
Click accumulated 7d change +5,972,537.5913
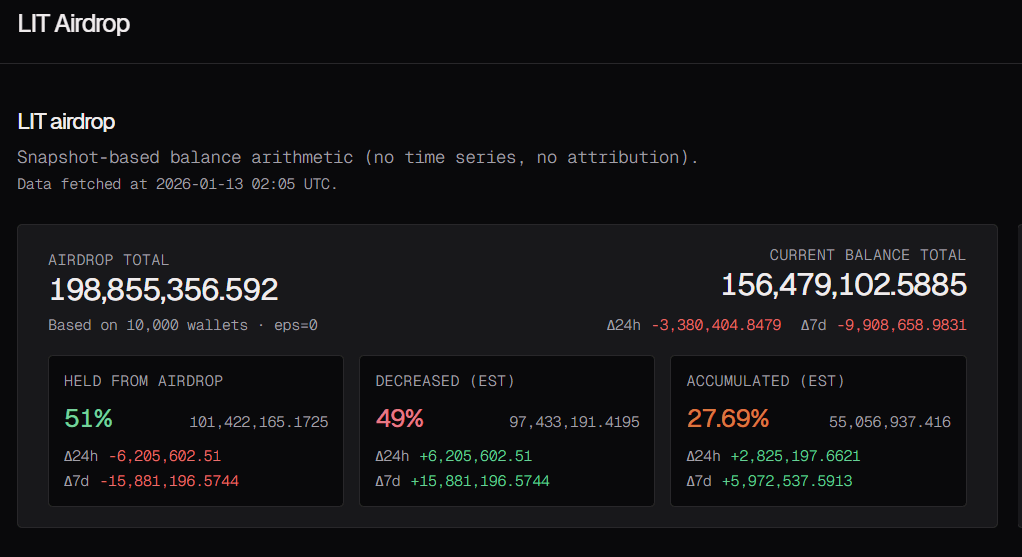pos(787,481)
